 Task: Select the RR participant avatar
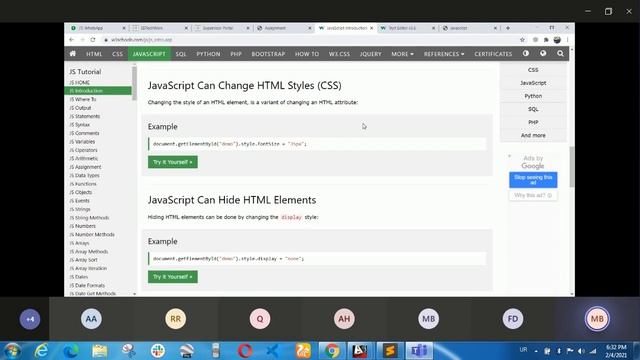pyautogui.click(x=176, y=319)
